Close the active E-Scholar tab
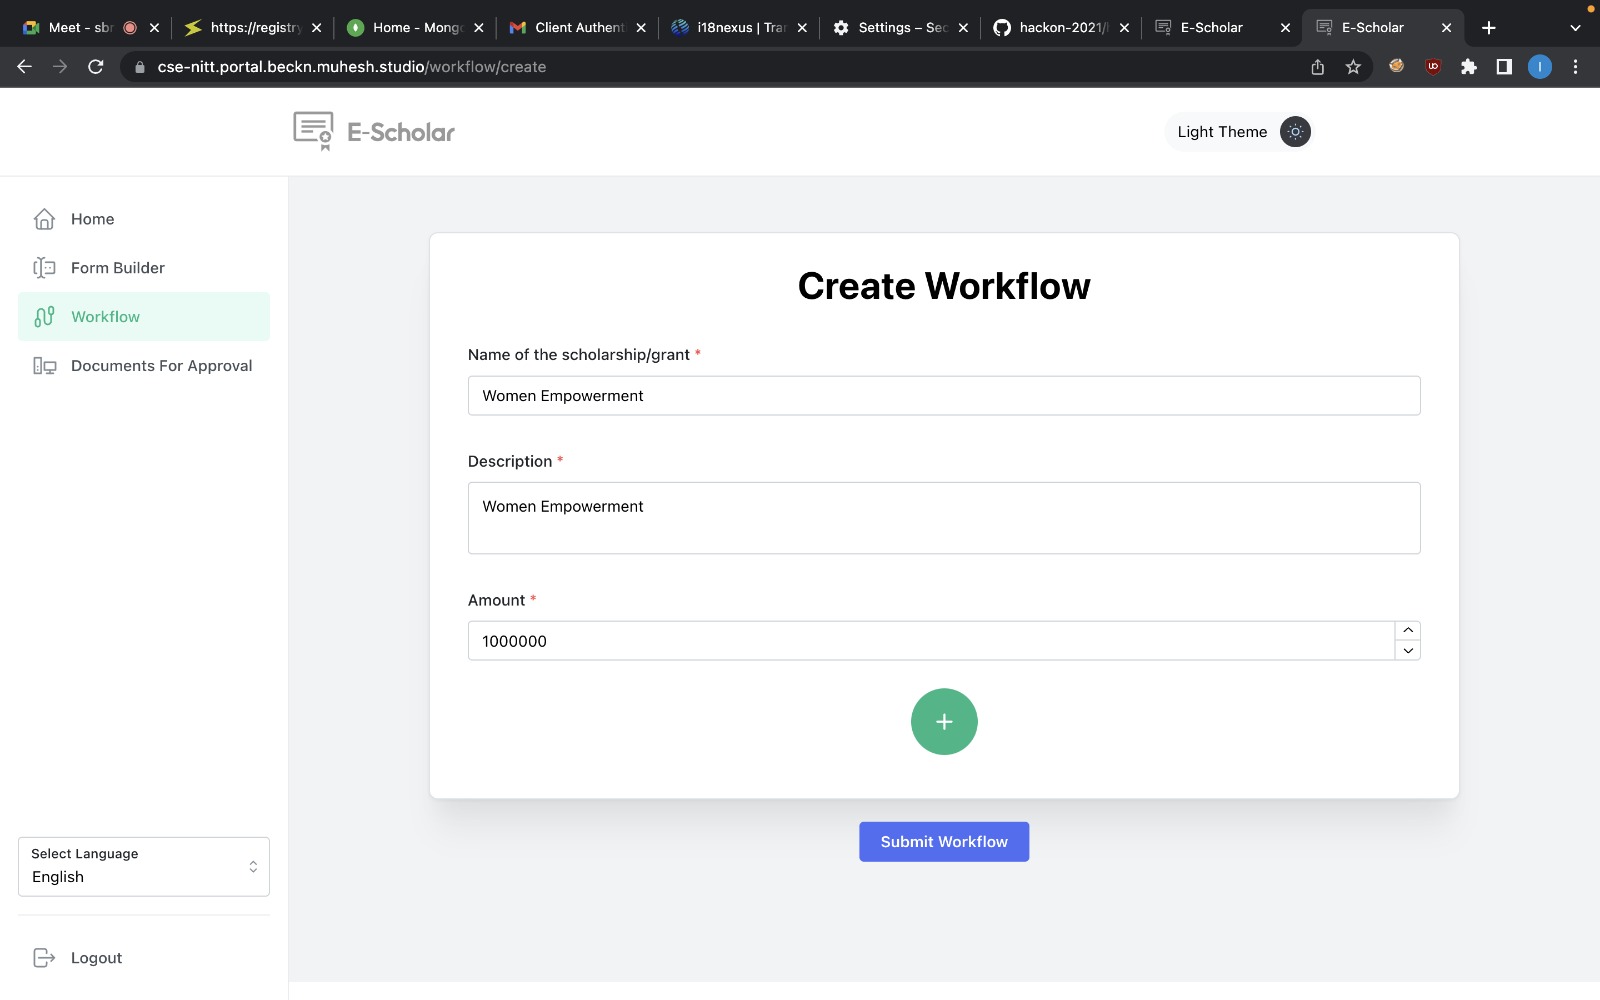Image resolution: width=1600 pixels, height=1000 pixels. click(1446, 28)
